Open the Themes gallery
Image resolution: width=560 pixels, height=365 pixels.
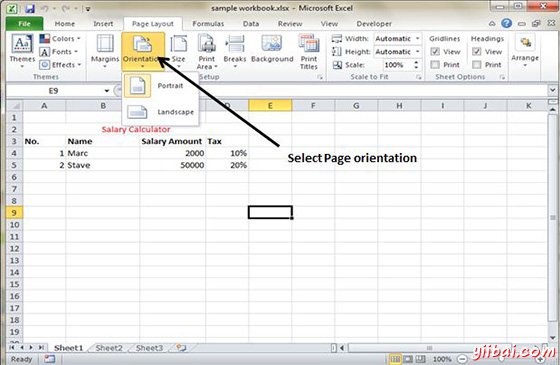click(x=22, y=51)
